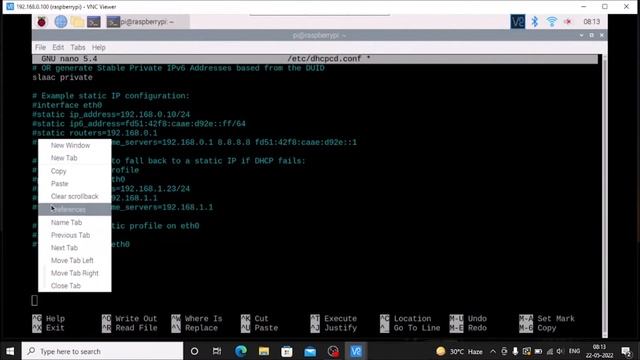
Task: Open the VNC server tray icon
Action: coord(518,22)
